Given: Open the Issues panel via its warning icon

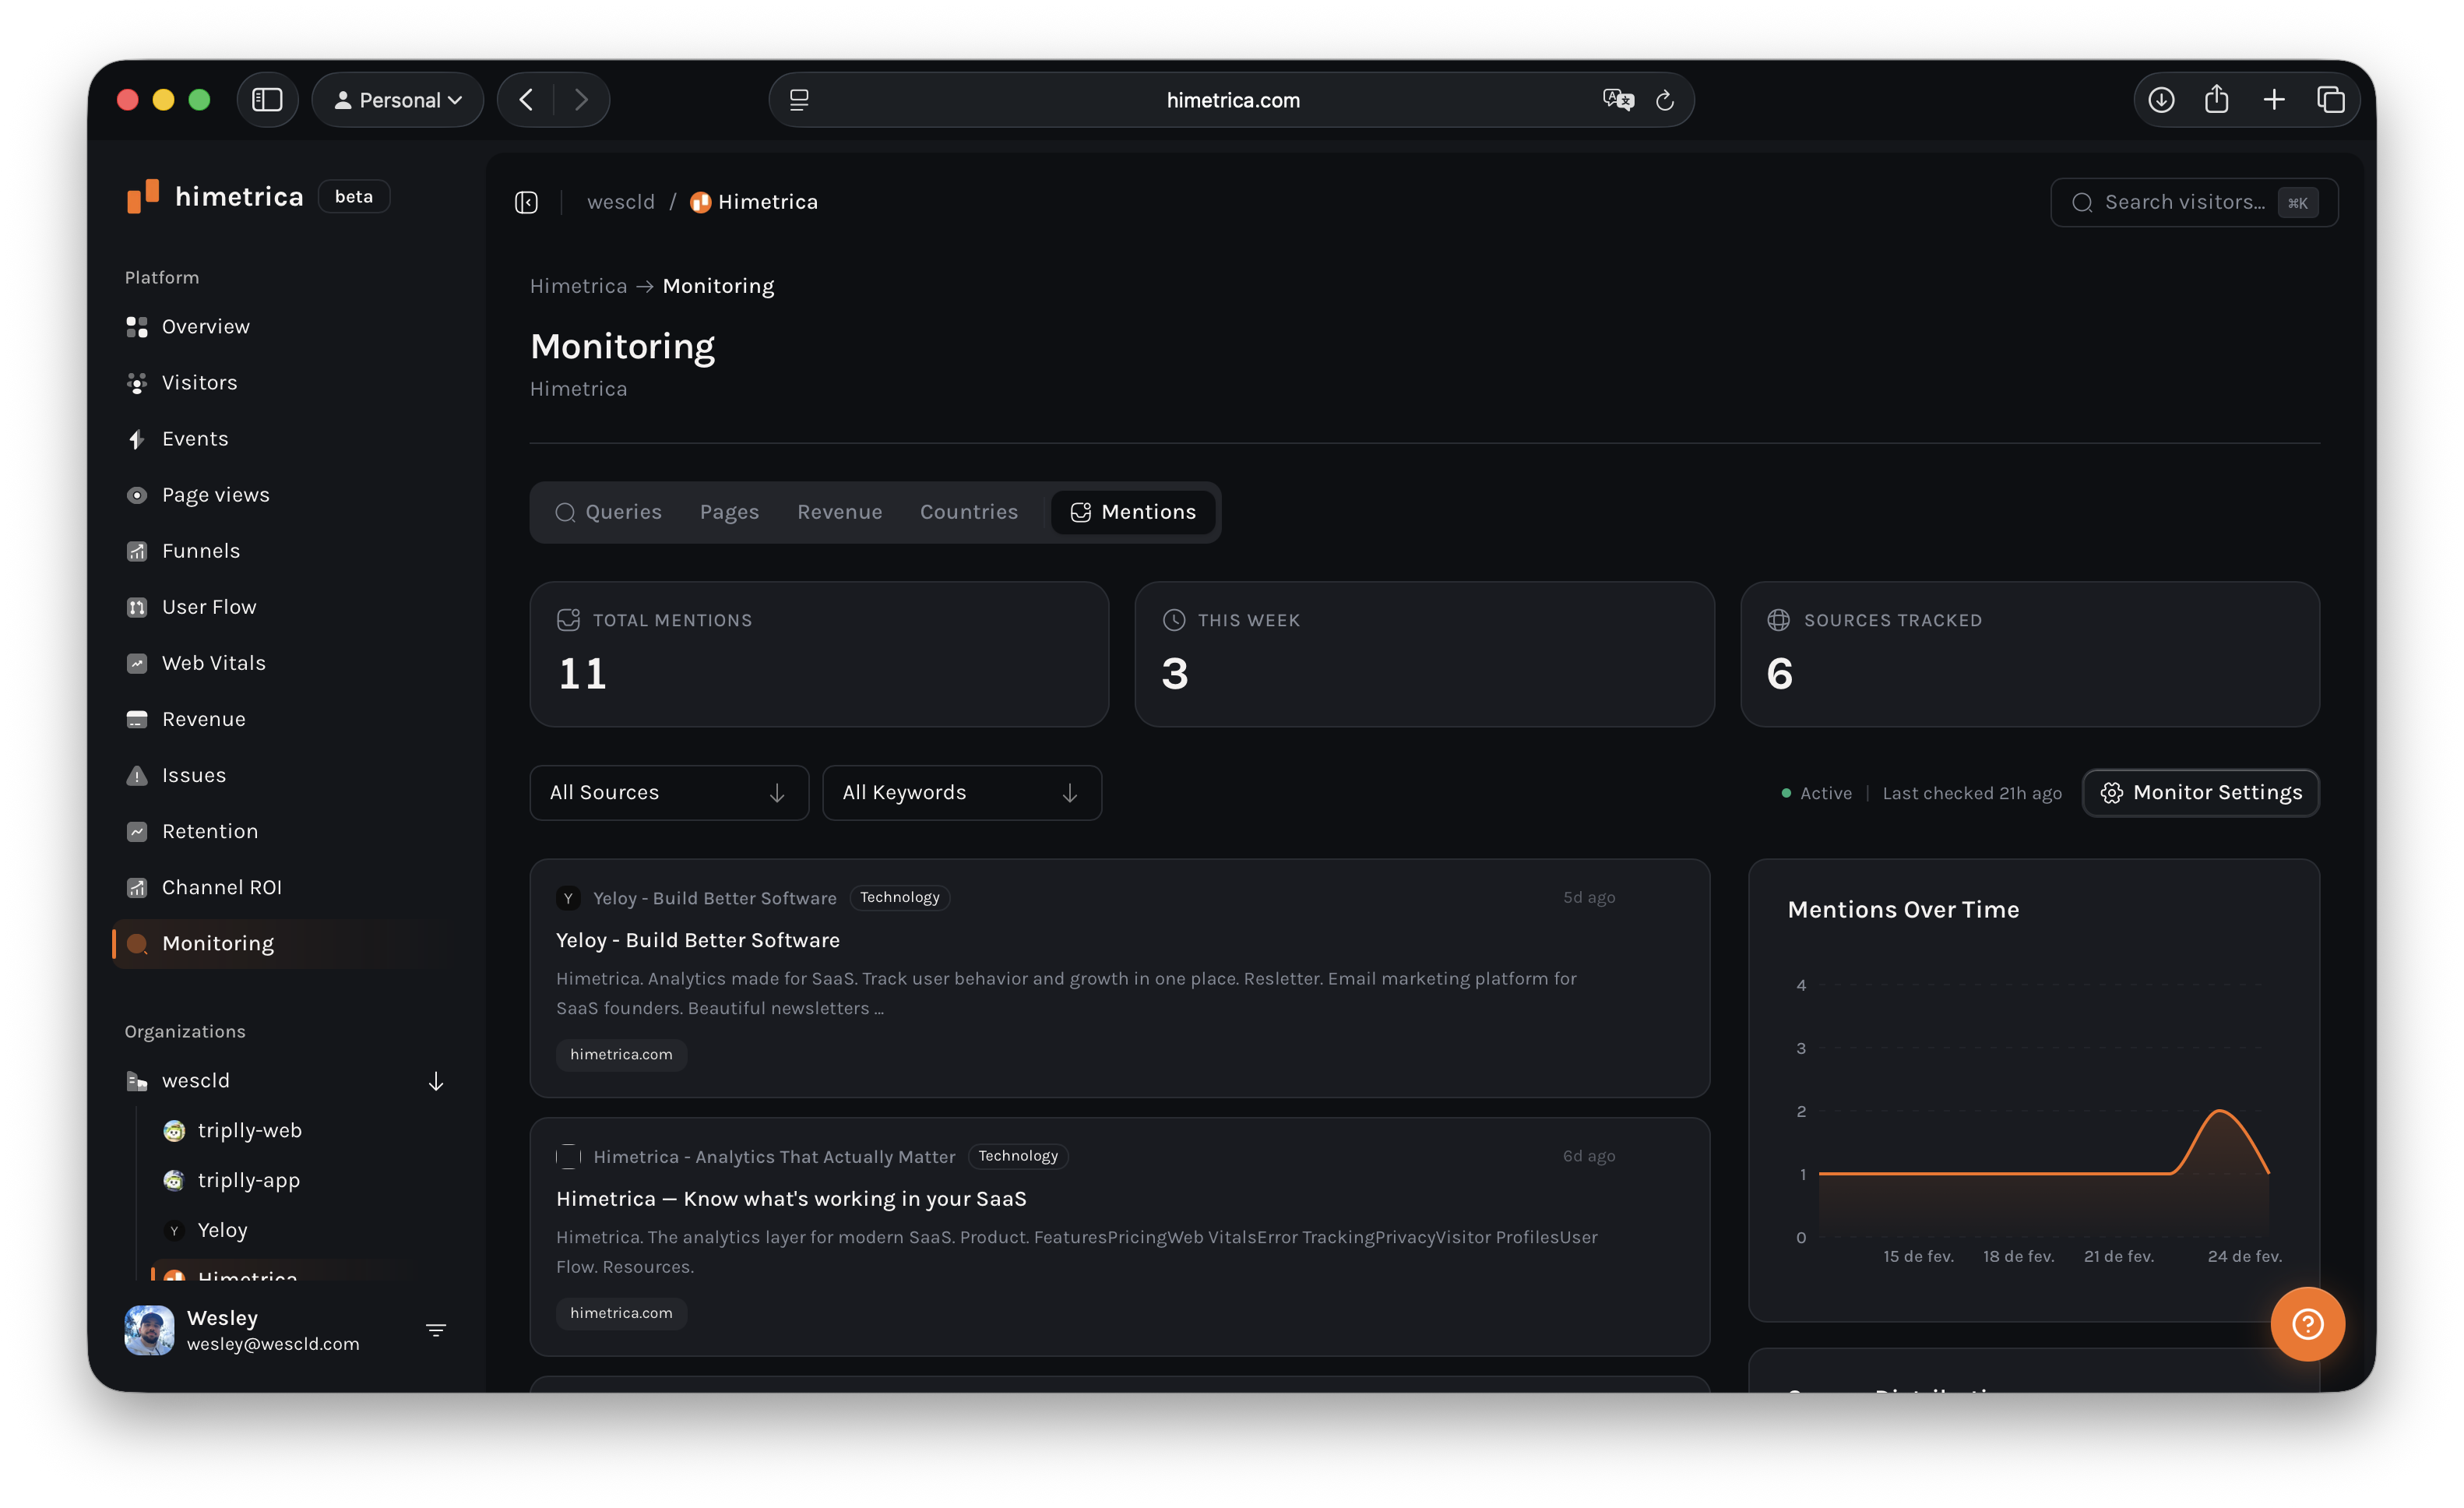Looking at the screenshot, I should click(x=137, y=775).
